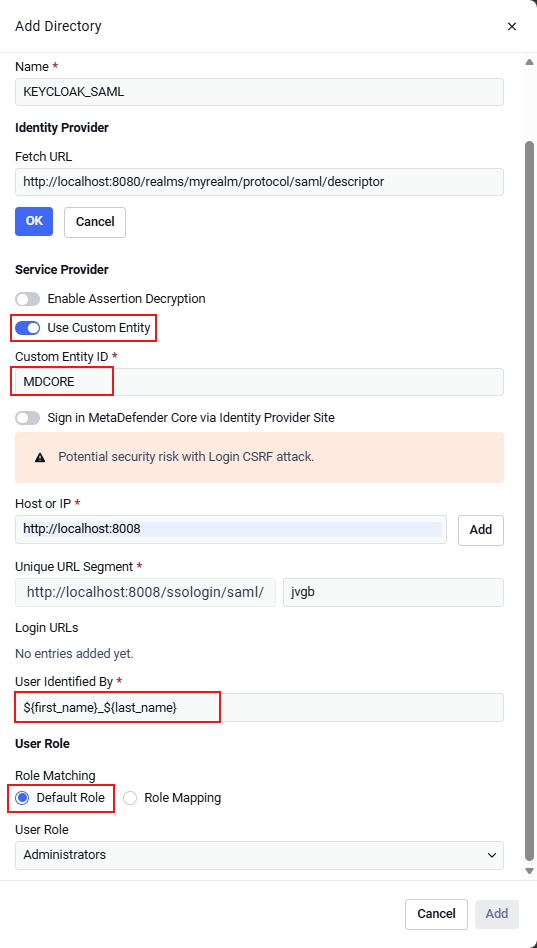Viewport: 537px width, 948px height.
Task: Click Cancel at the dialog footer
Action: [x=436, y=914]
